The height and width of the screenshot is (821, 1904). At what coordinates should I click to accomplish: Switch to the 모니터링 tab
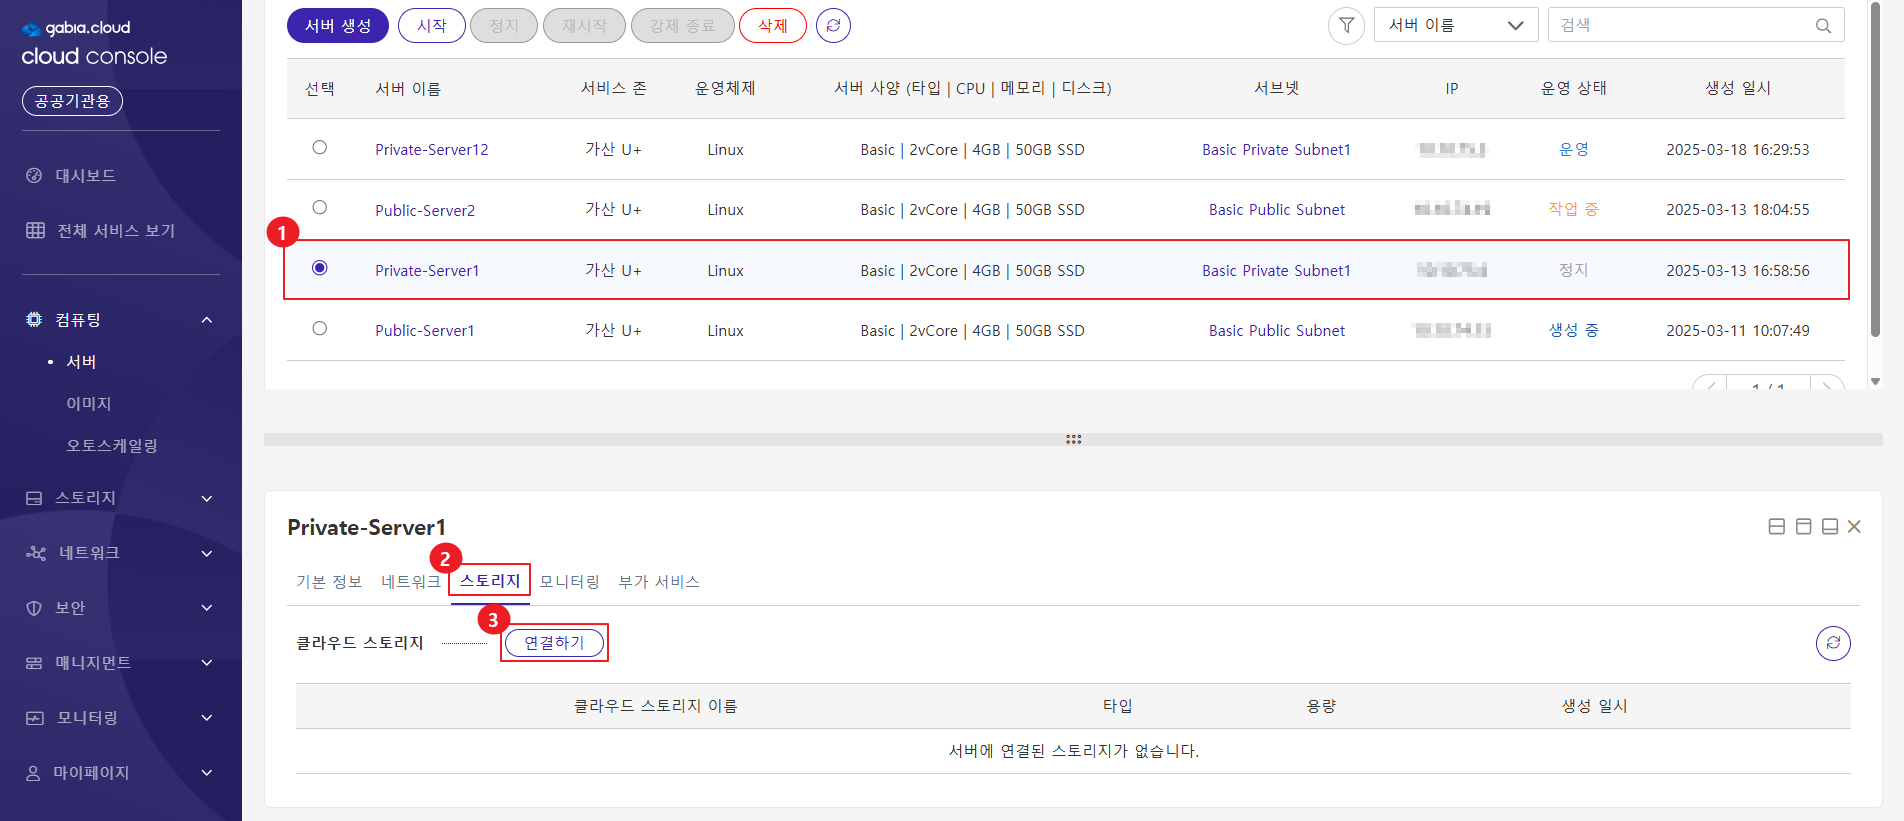pos(569,582)
